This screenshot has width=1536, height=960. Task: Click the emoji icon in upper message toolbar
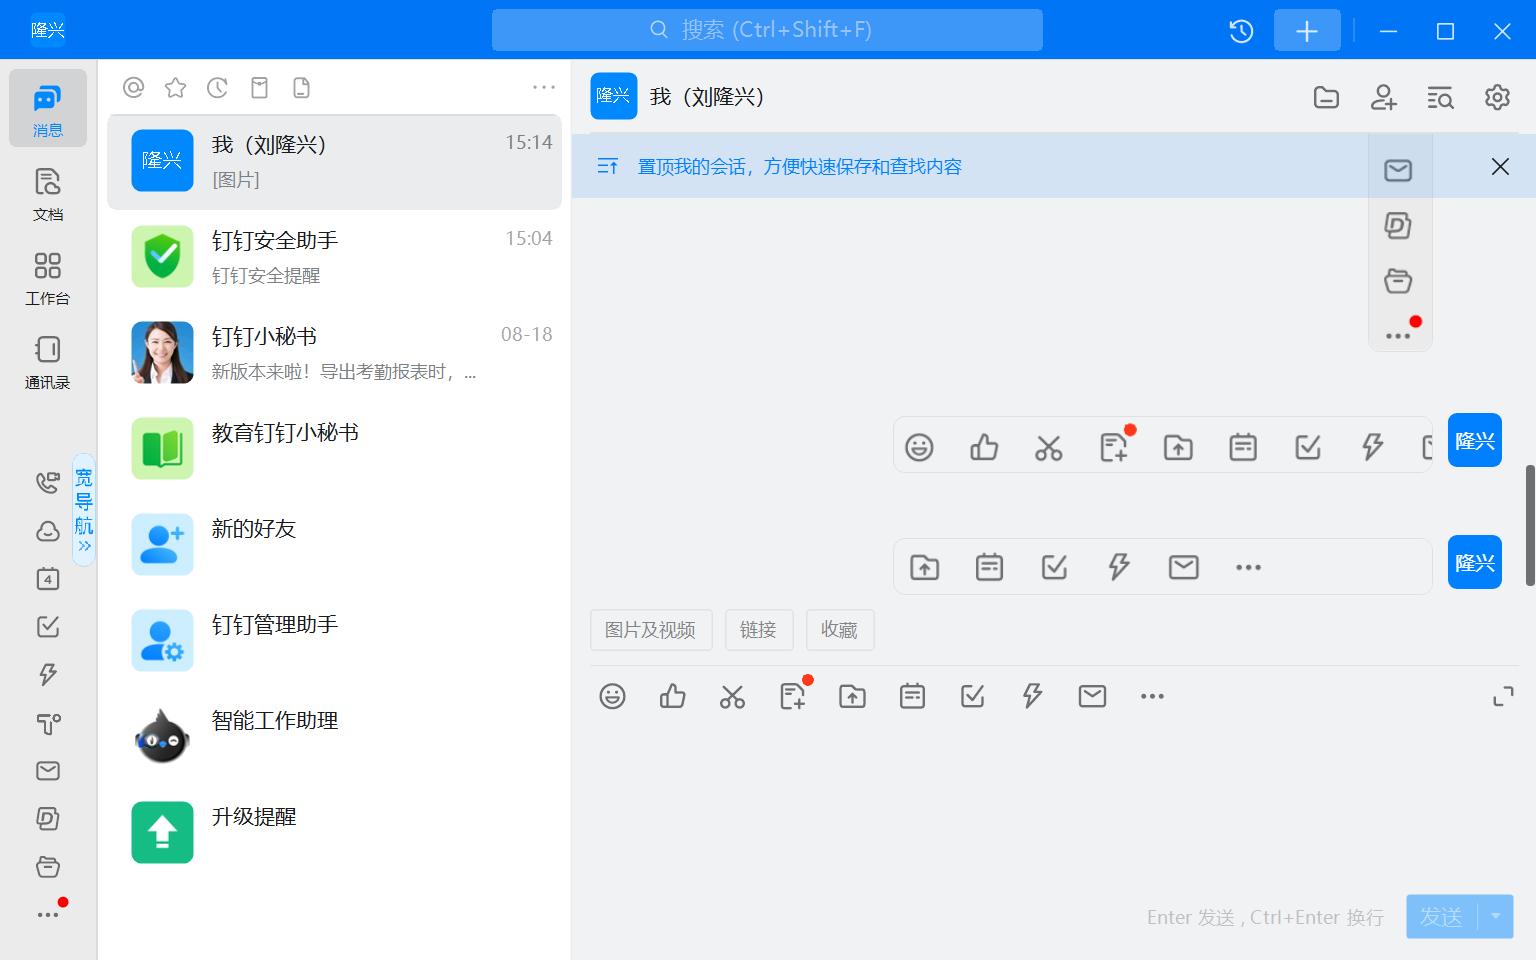919,447
